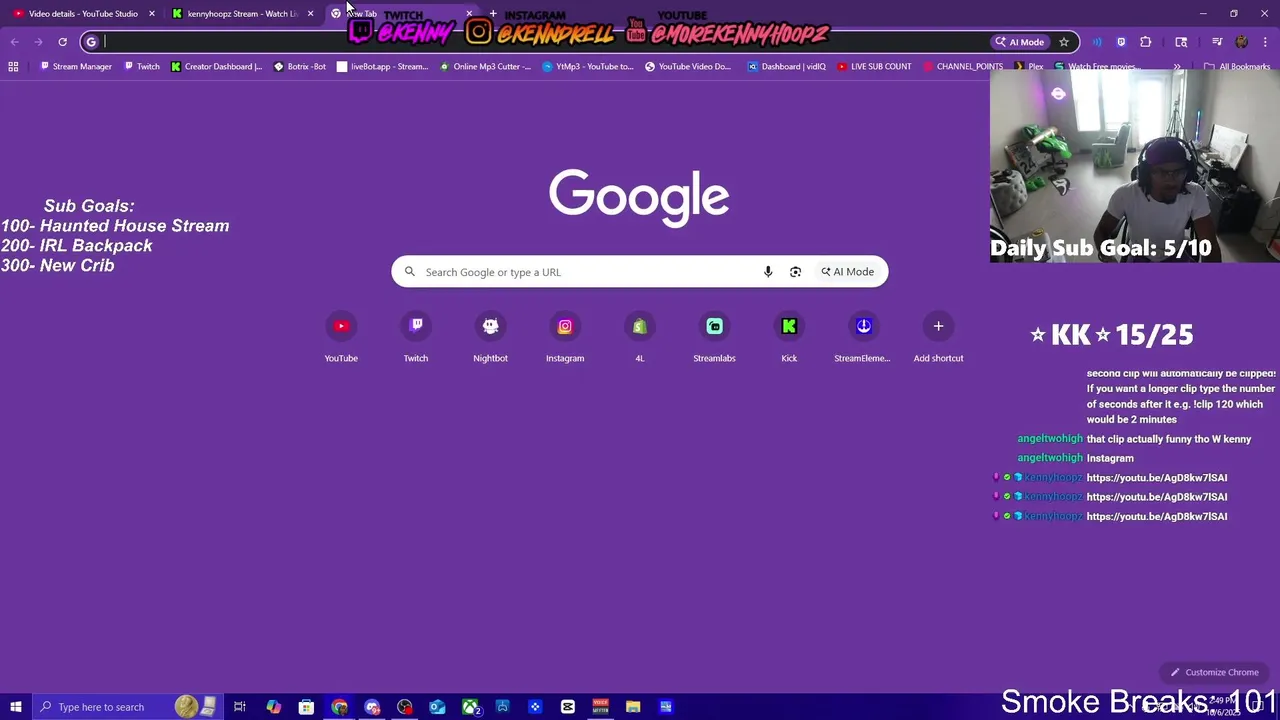Open the Chrome profile avatar
This screenshot has width=1280, height=720.
pos(1242,42)
